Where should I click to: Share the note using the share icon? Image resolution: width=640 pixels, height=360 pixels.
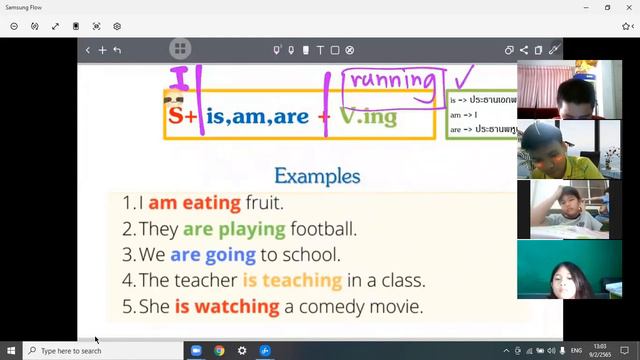(524, 50)
